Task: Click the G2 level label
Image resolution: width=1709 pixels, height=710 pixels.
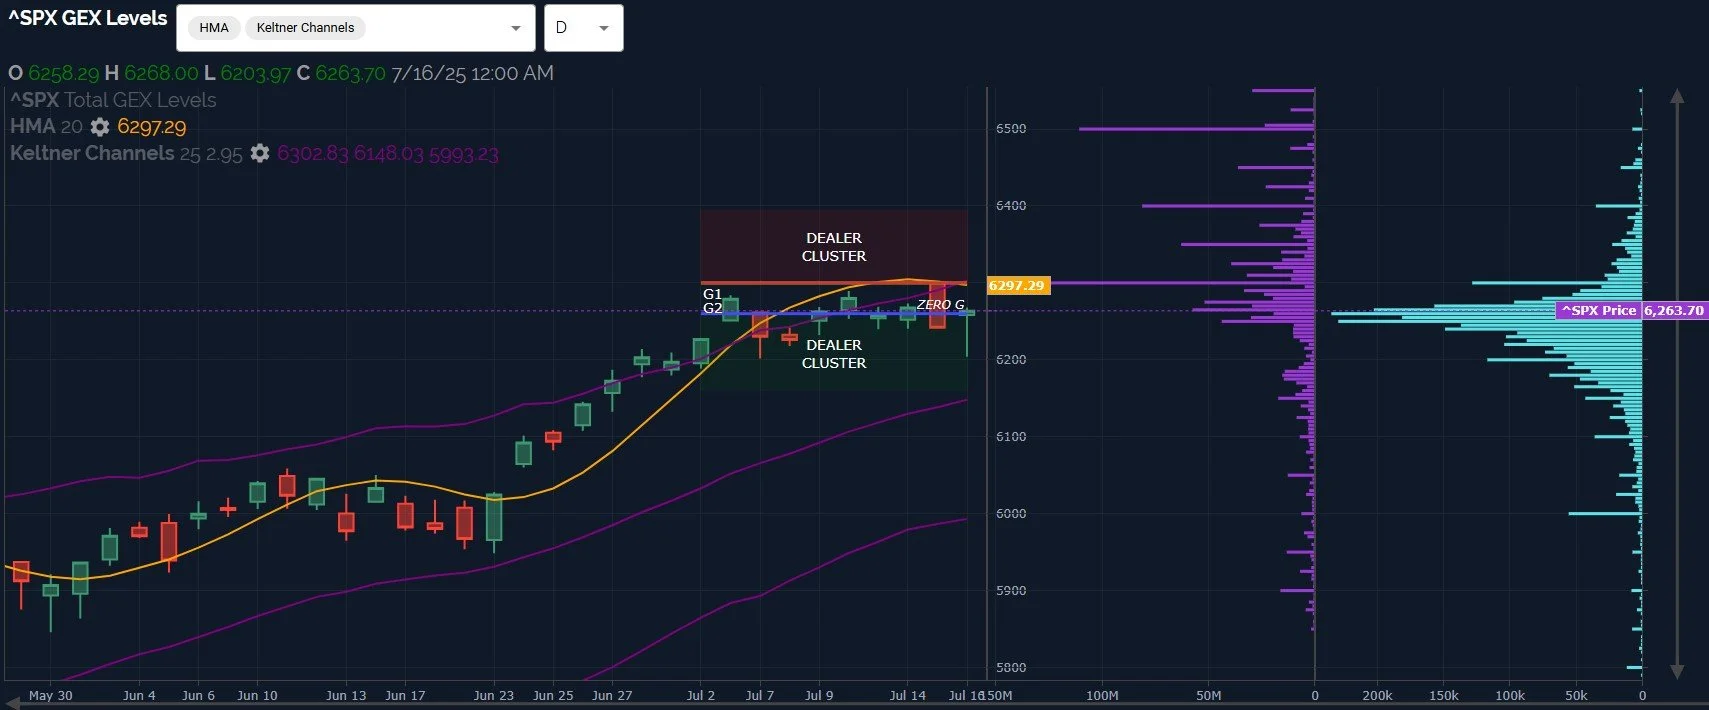Action: [712, 308]
